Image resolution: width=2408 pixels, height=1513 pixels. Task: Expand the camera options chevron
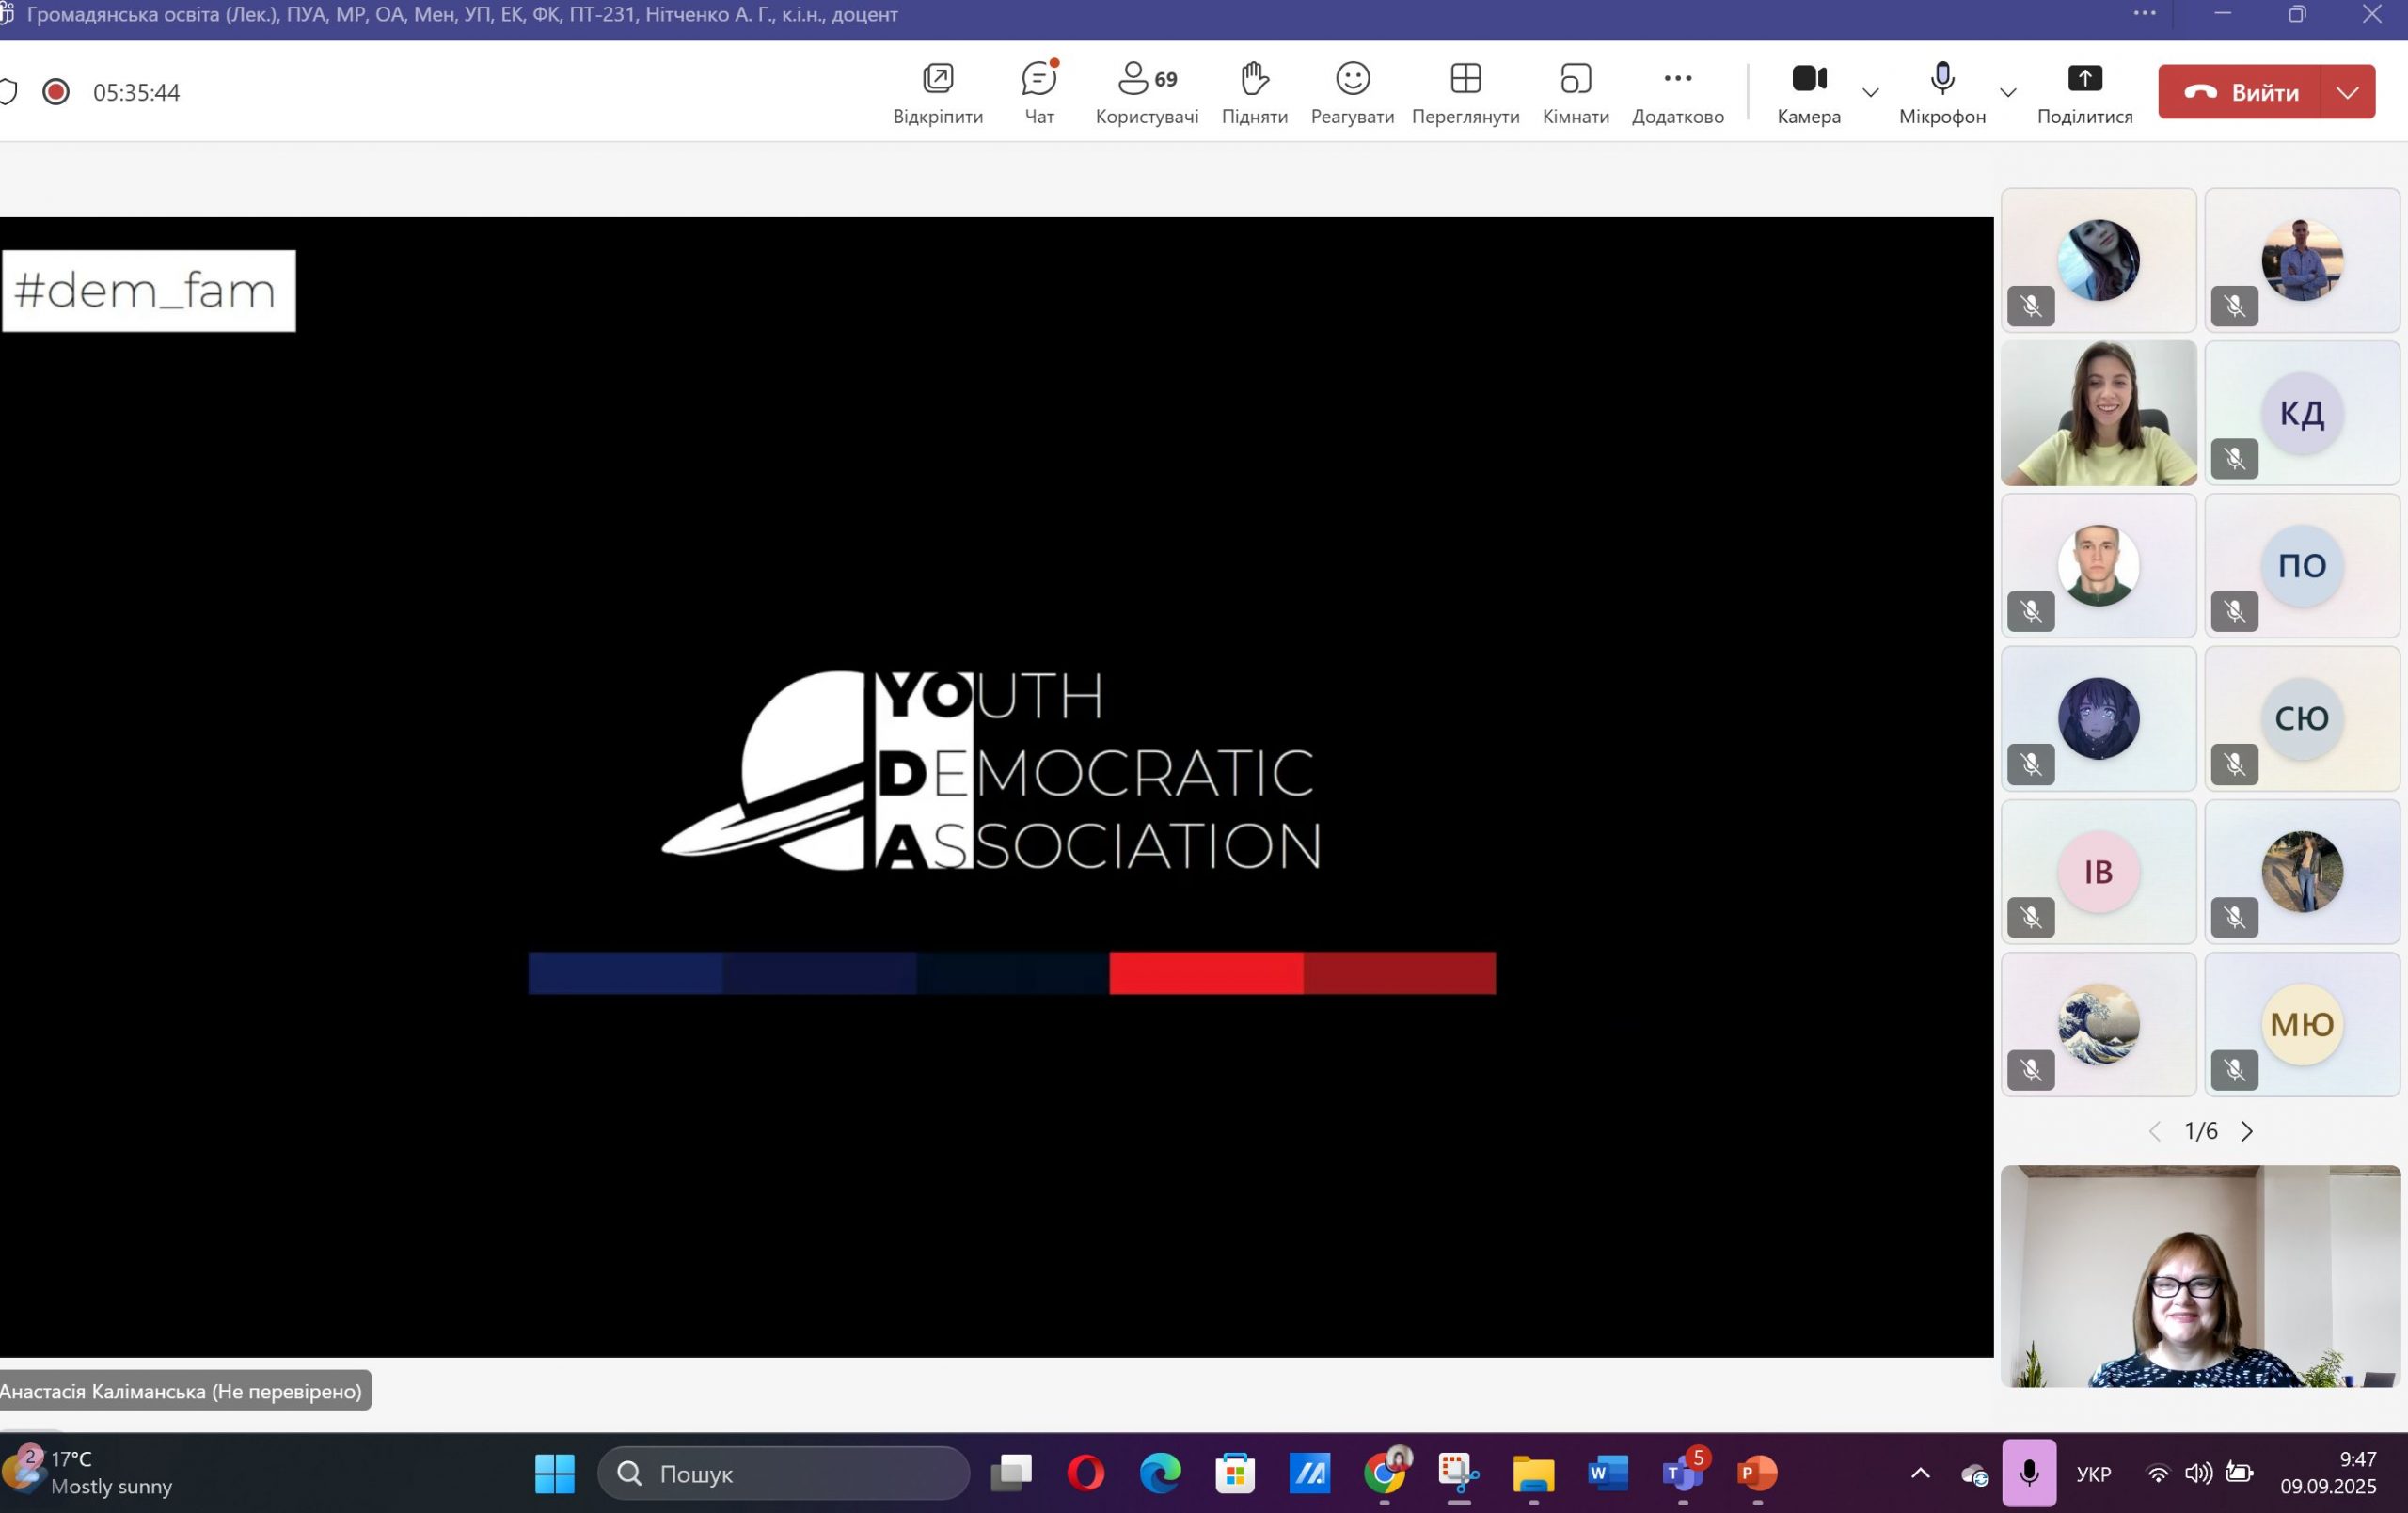1870,93
